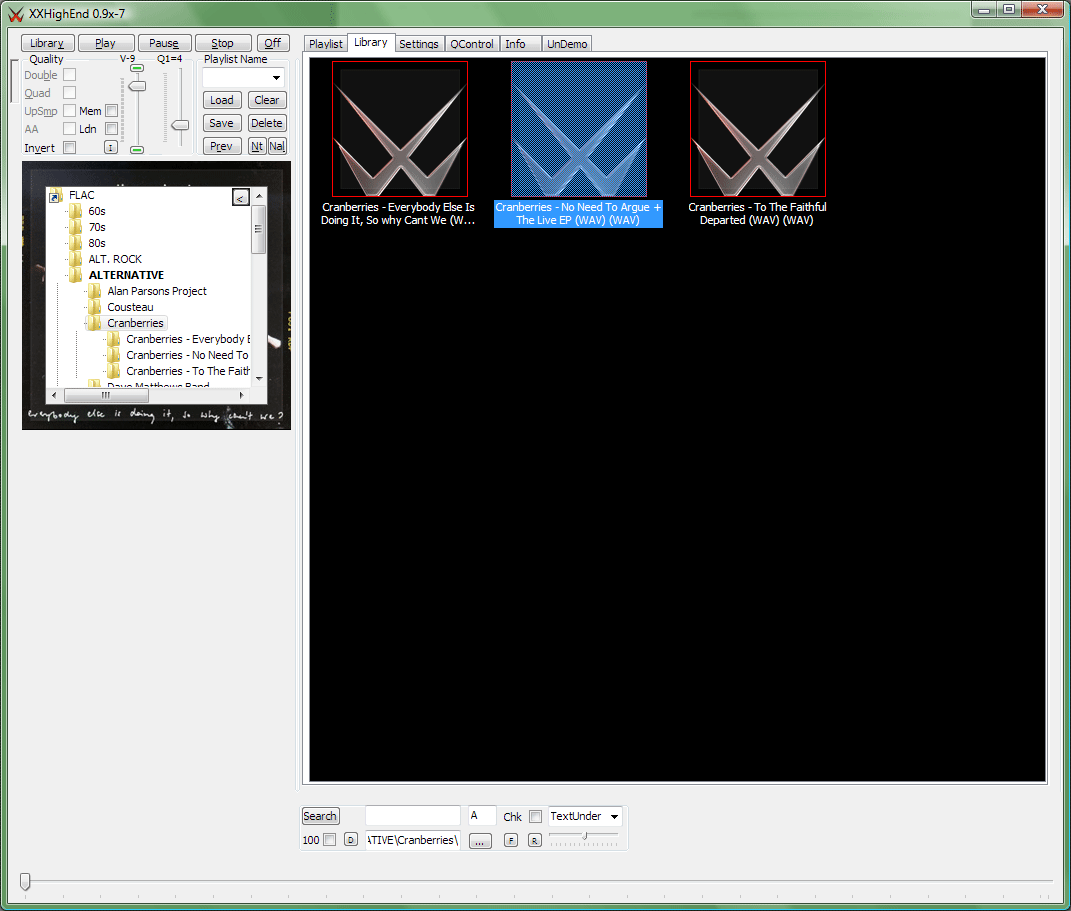
Task: Click the XXHighEnd title bar logo icon
Action: point(16,14)
